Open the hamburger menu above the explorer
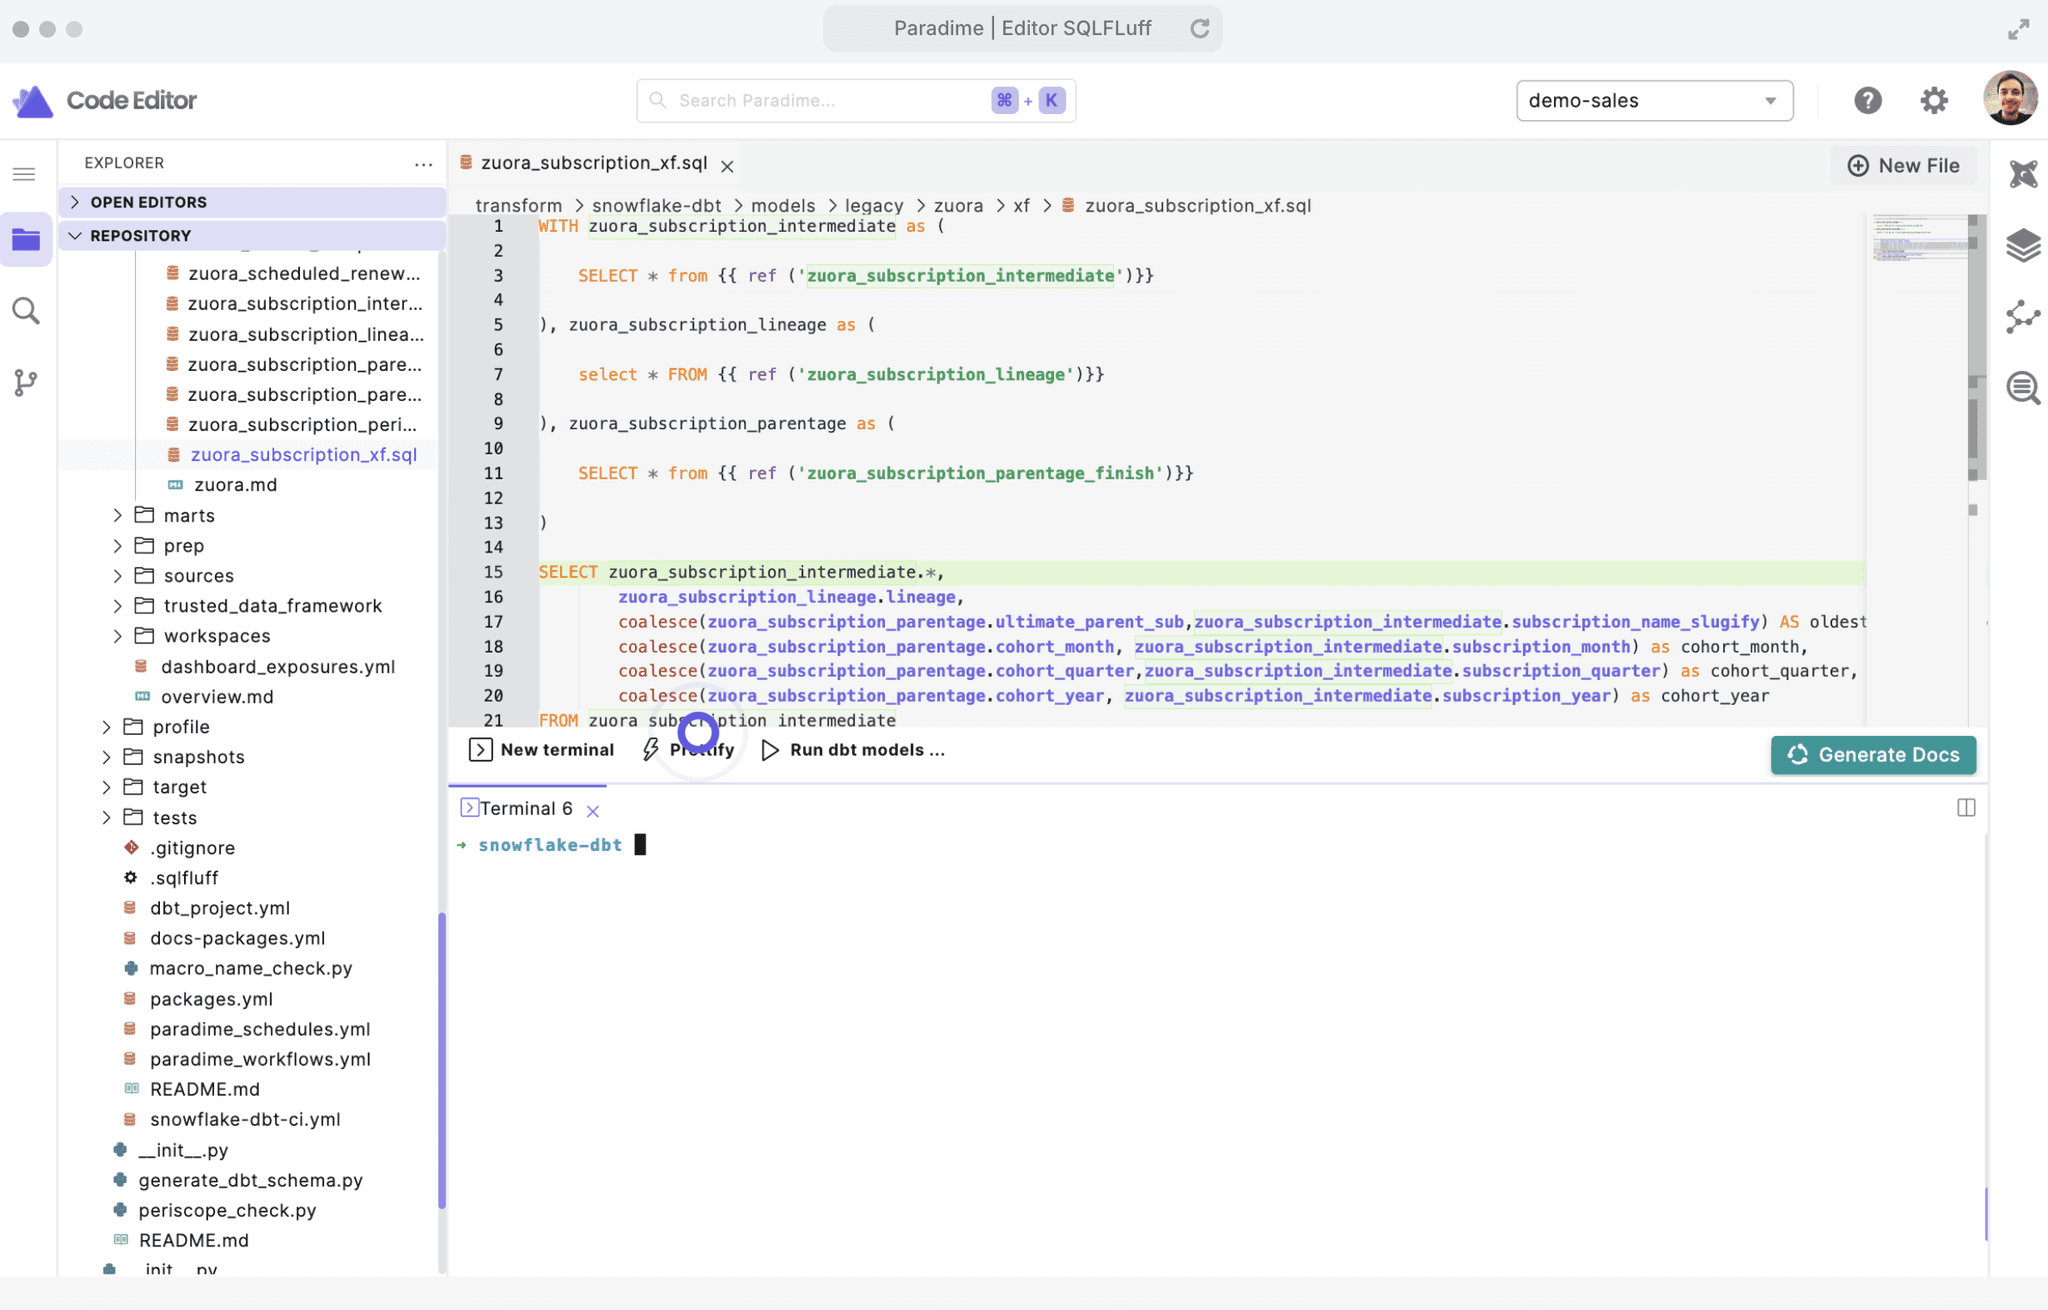 (23, 173)
